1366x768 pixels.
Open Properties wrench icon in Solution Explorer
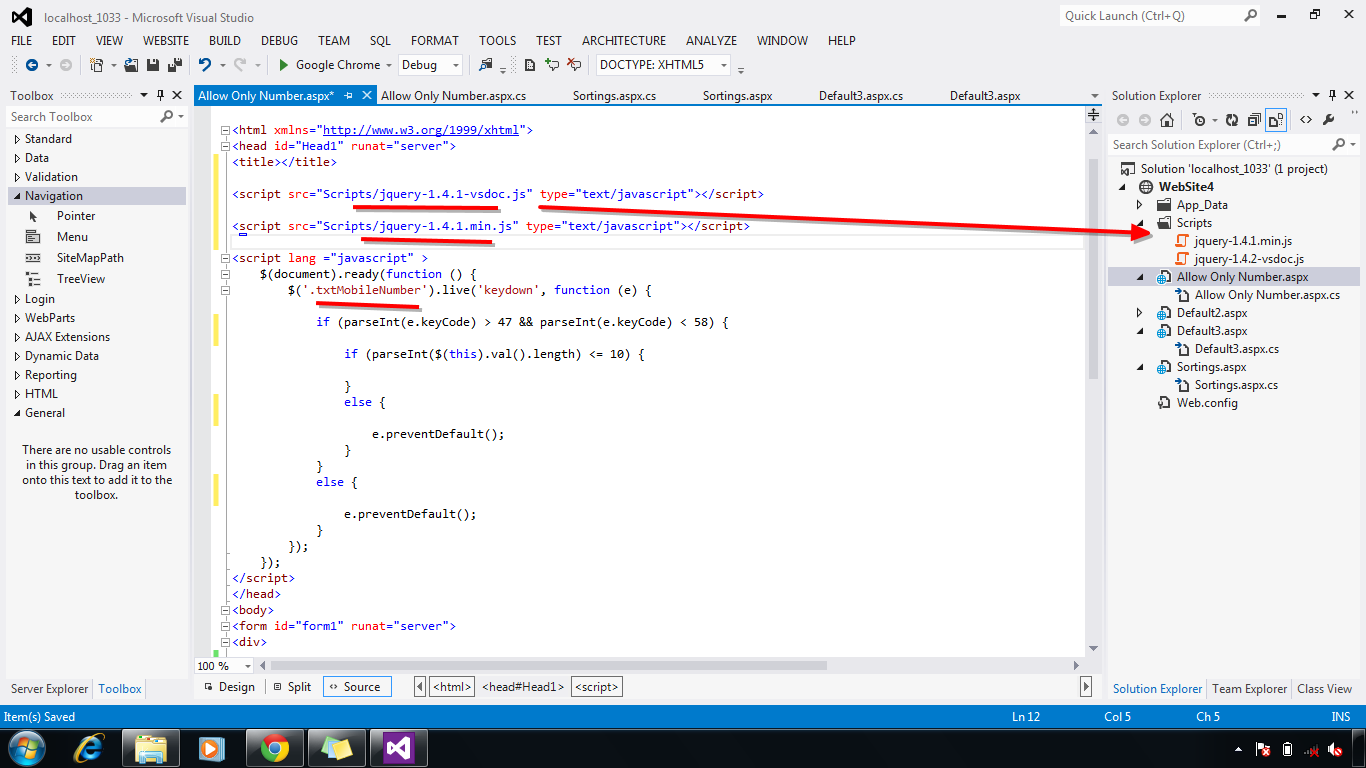1328,120
